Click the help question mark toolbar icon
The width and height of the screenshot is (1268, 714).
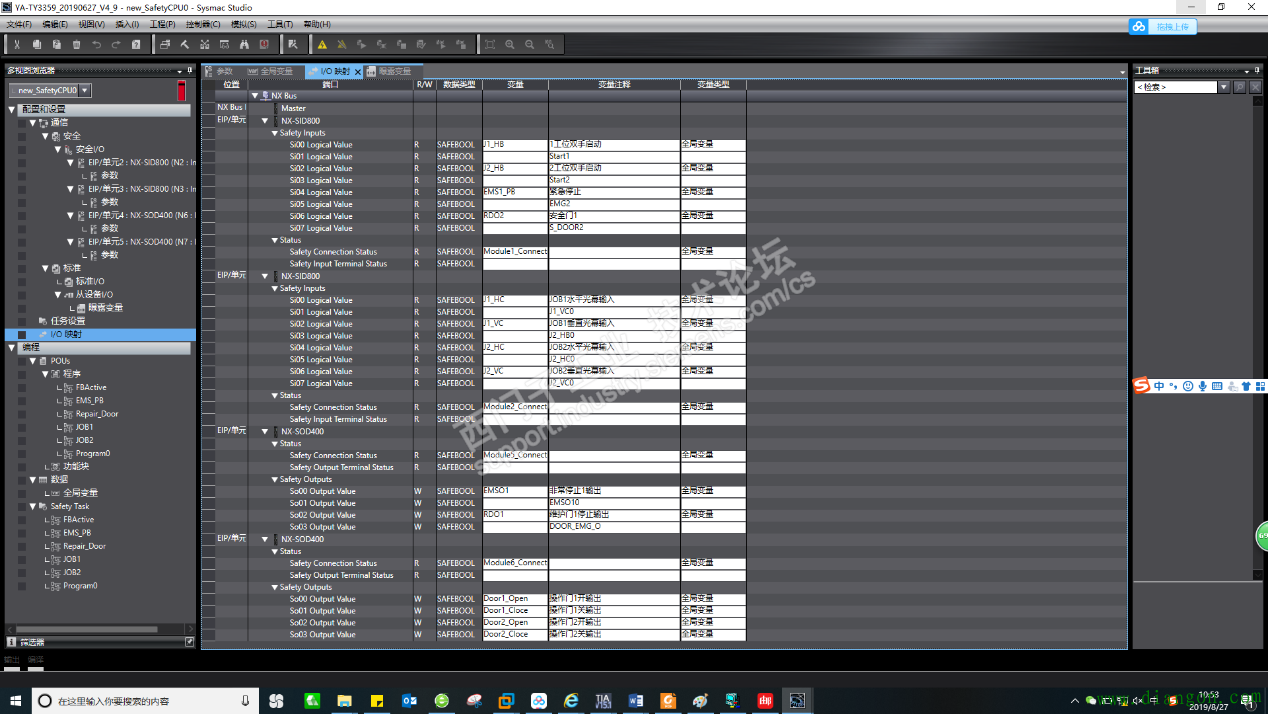pyautogui.click(x=136, y=44)
